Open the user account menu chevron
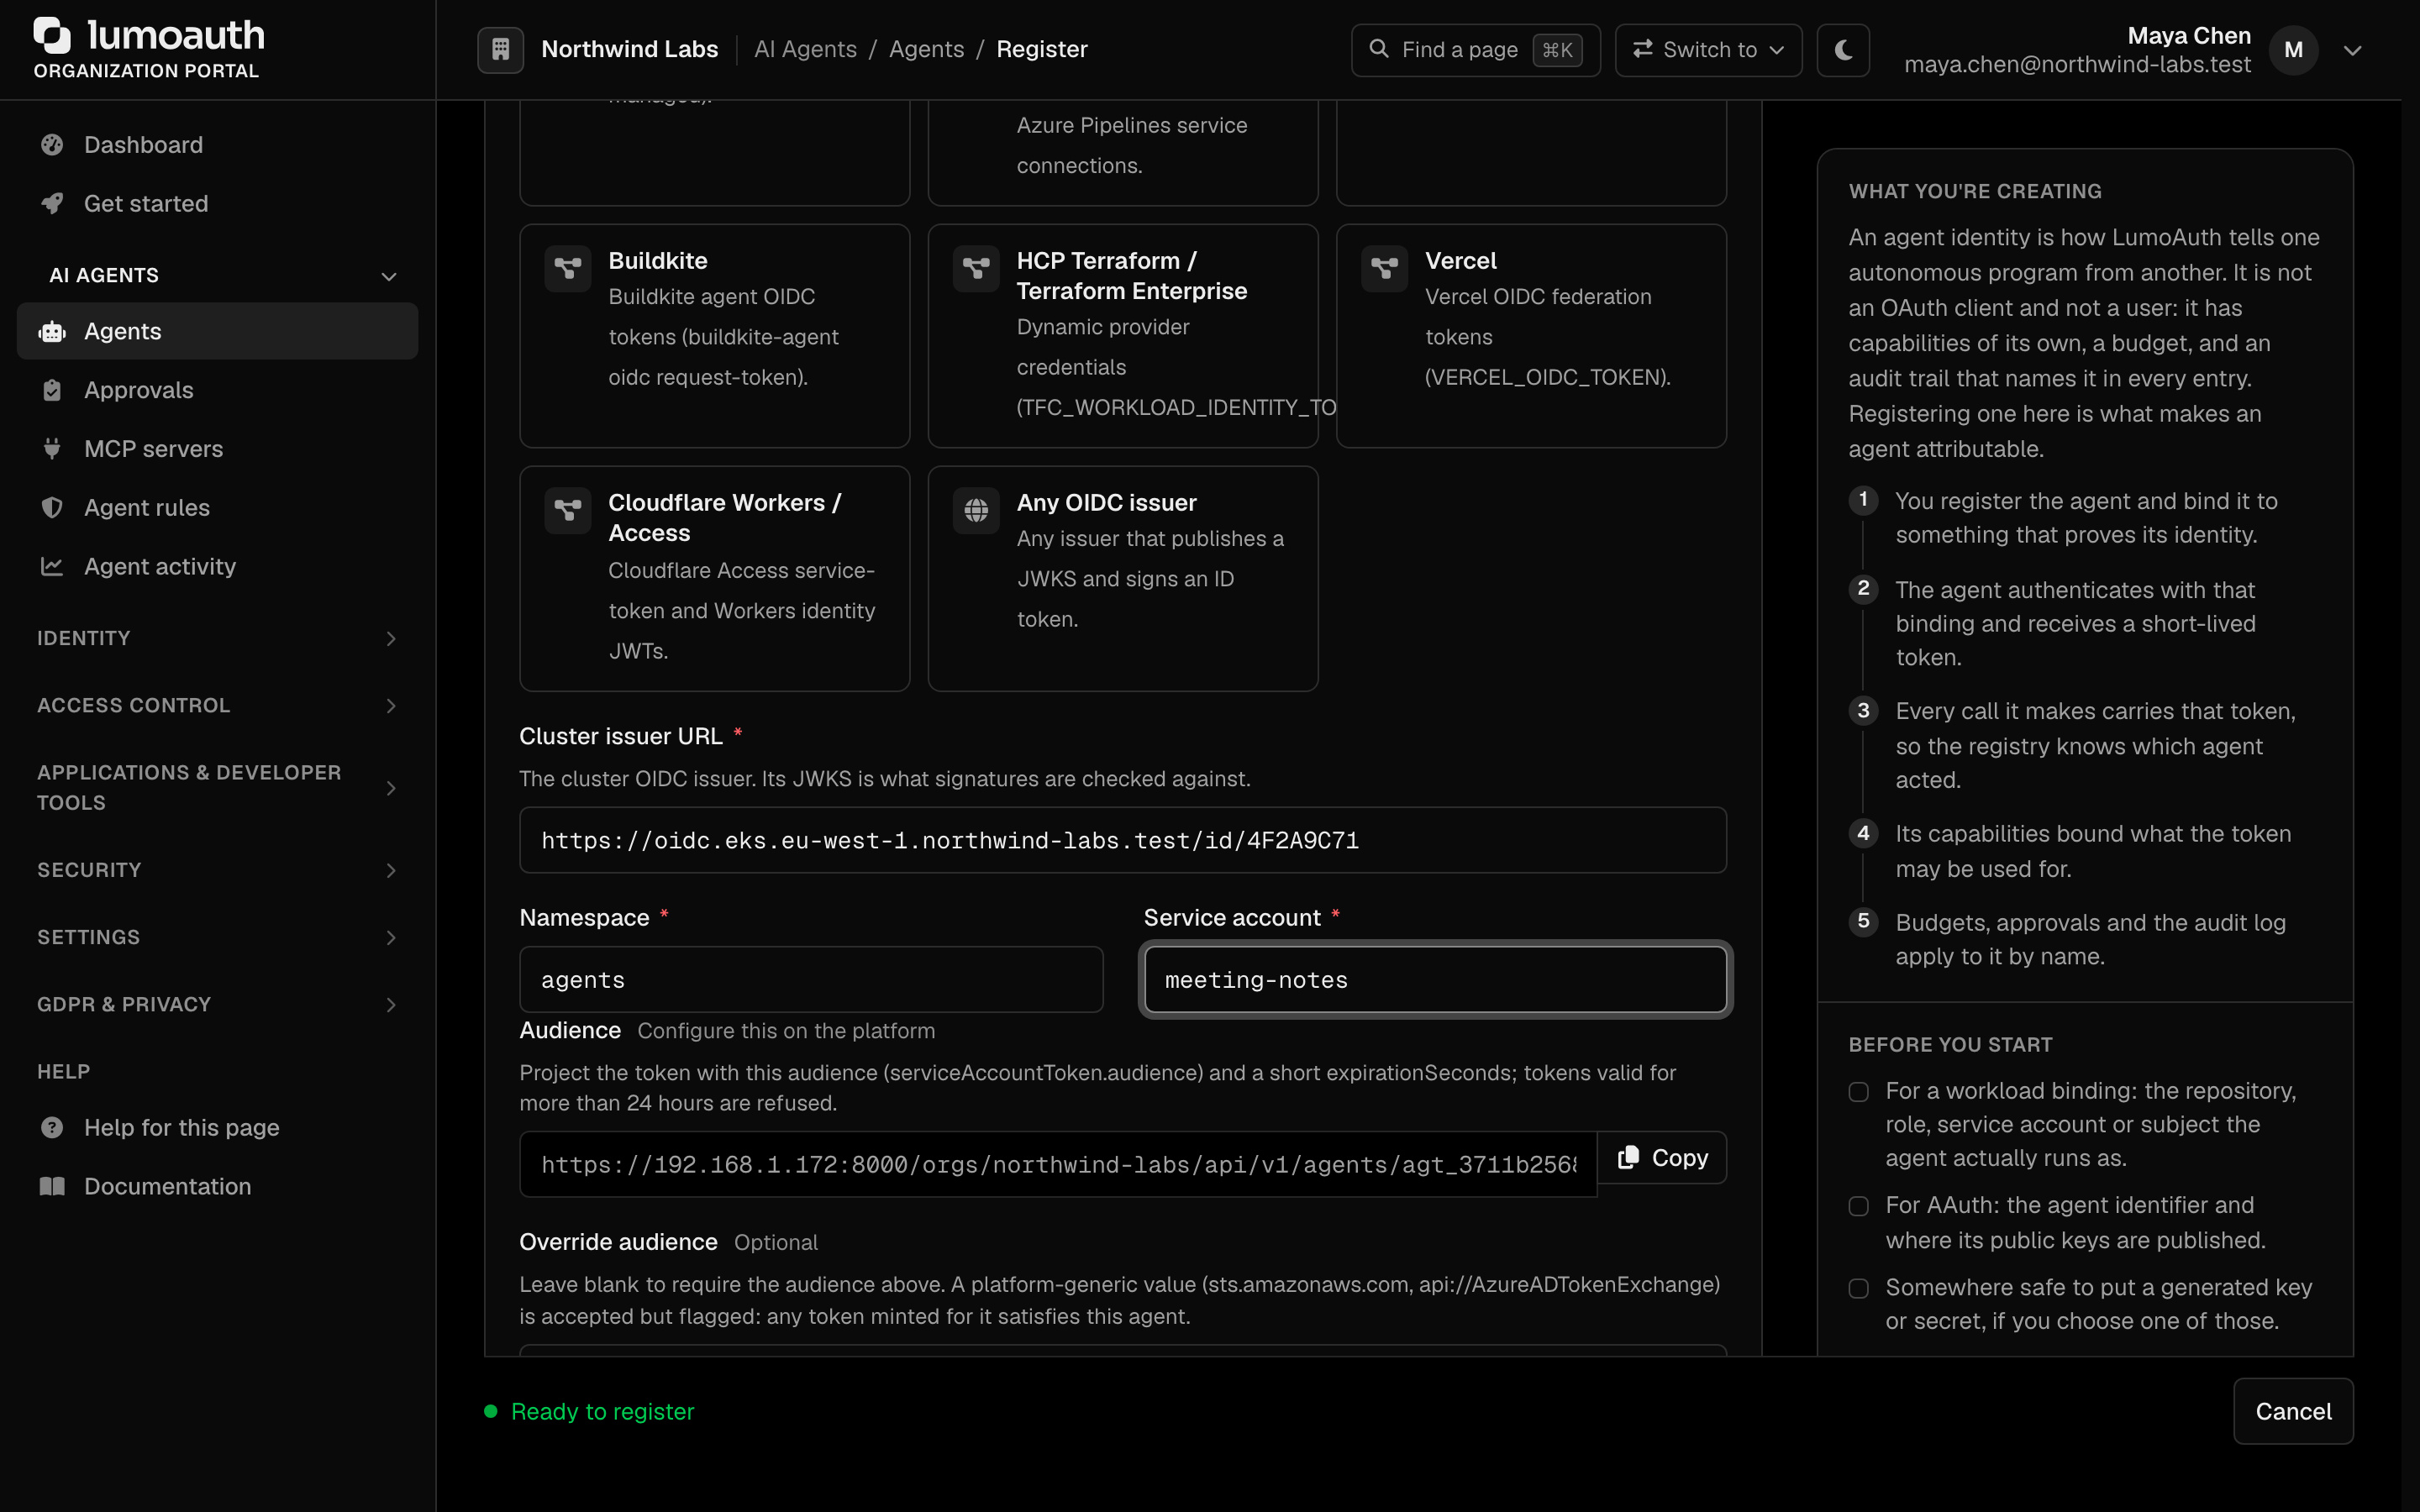 click(x=2353, y=50)
